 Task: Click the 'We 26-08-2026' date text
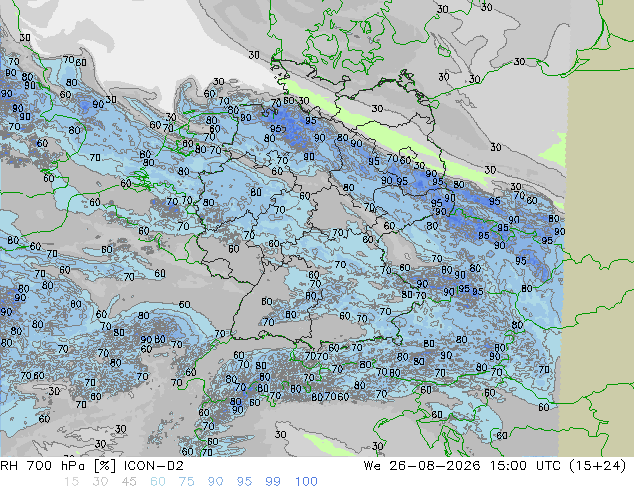tap(422, 466)
